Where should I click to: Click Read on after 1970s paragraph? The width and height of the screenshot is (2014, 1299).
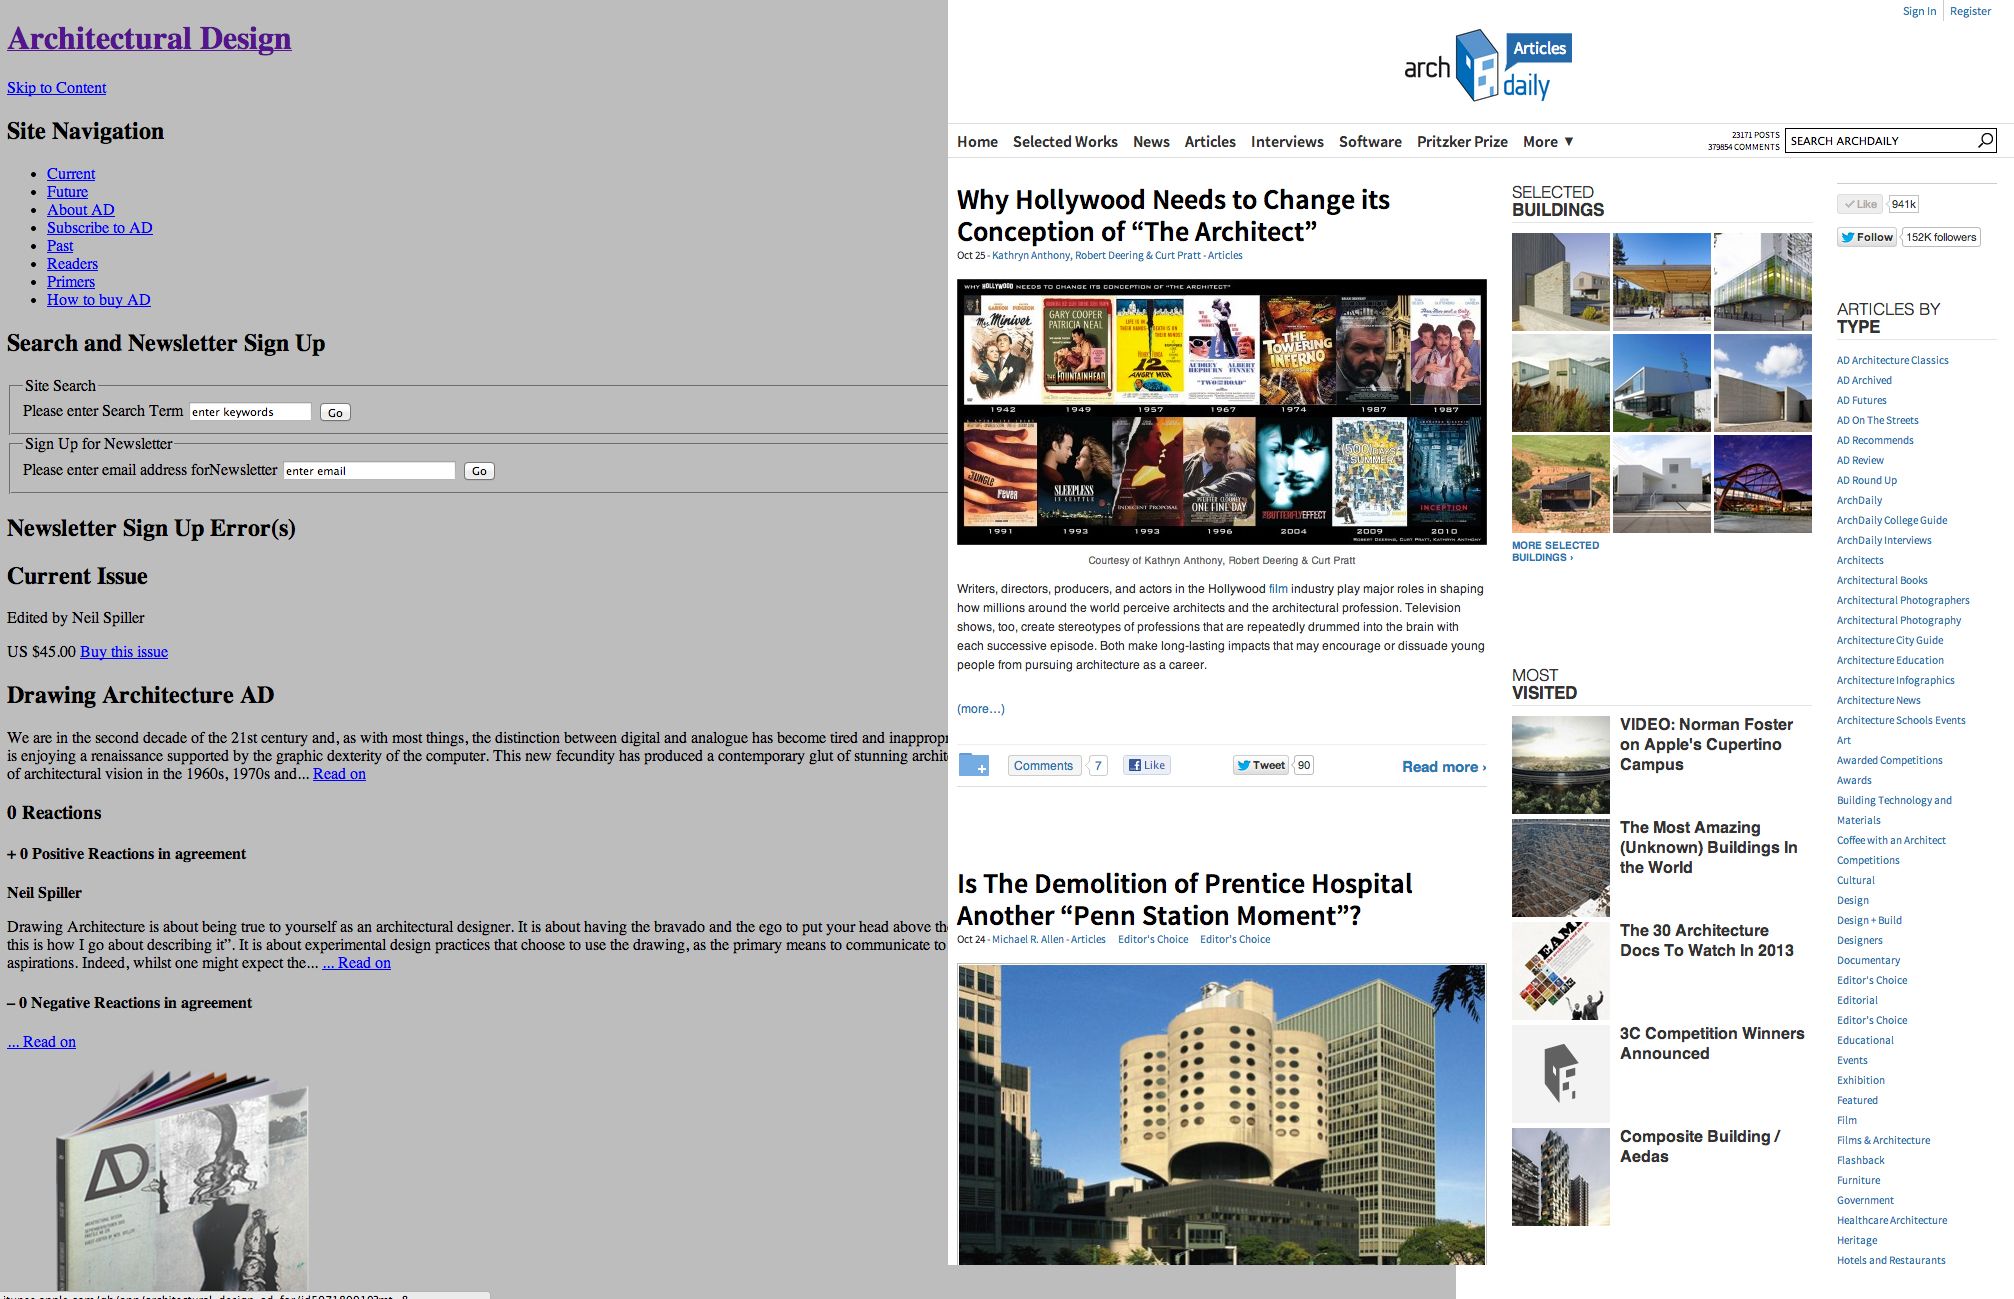339,774
